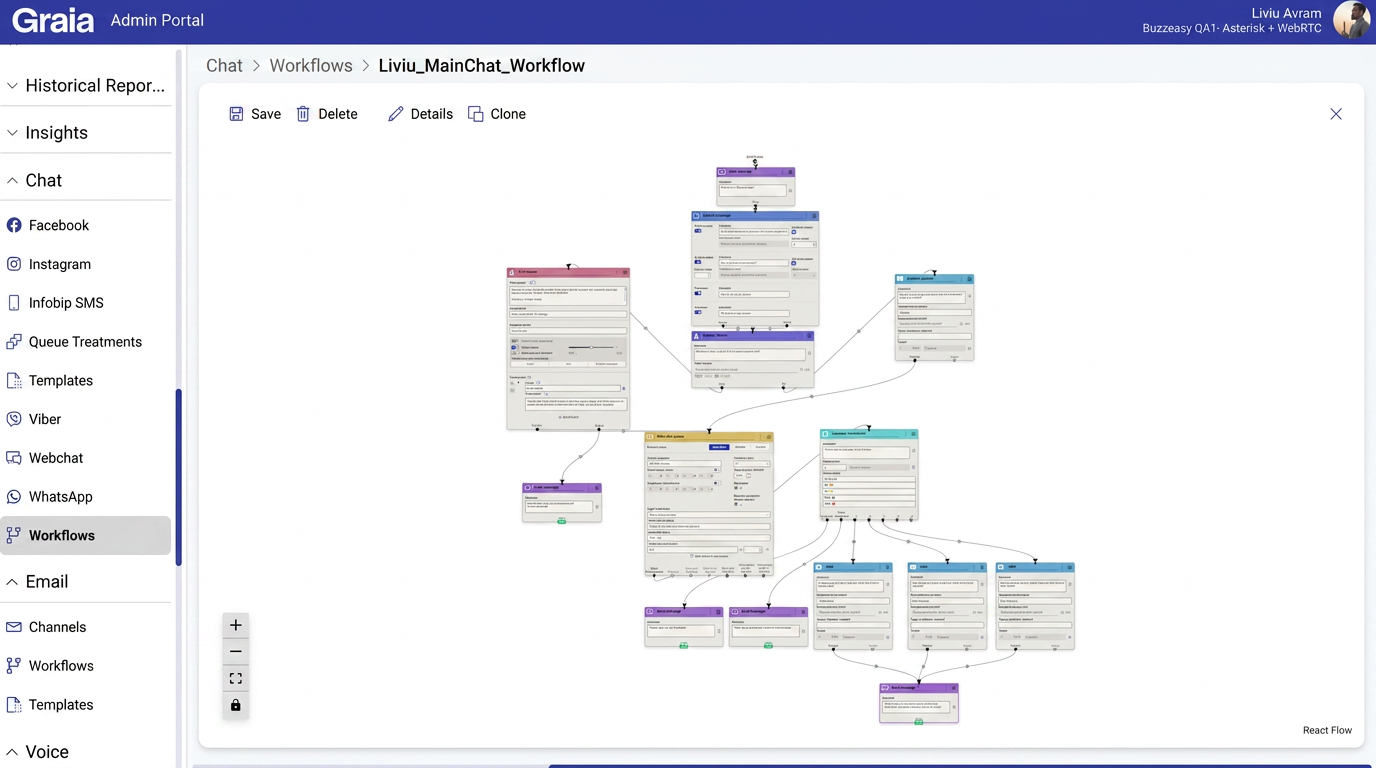Fit the workflow to view

(x=236, y=678)
